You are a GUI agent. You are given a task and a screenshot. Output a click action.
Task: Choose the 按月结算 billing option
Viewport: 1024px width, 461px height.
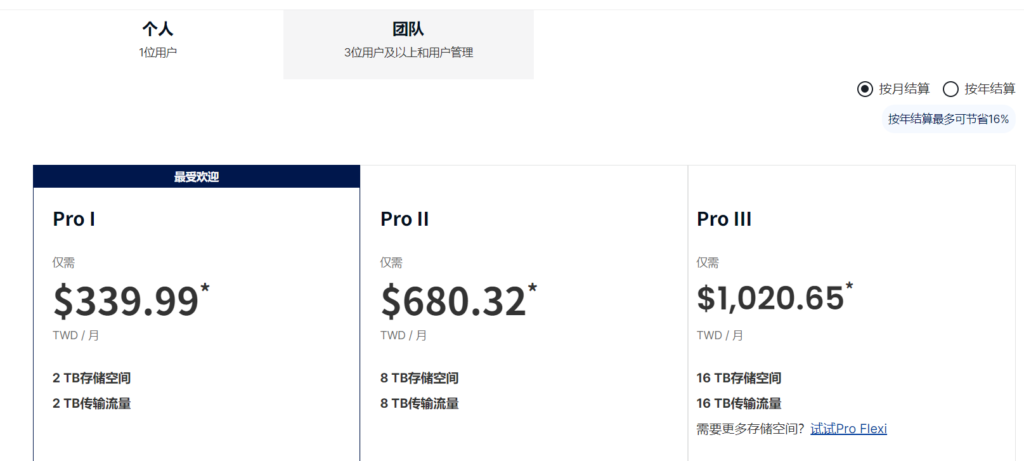point(865,89)
